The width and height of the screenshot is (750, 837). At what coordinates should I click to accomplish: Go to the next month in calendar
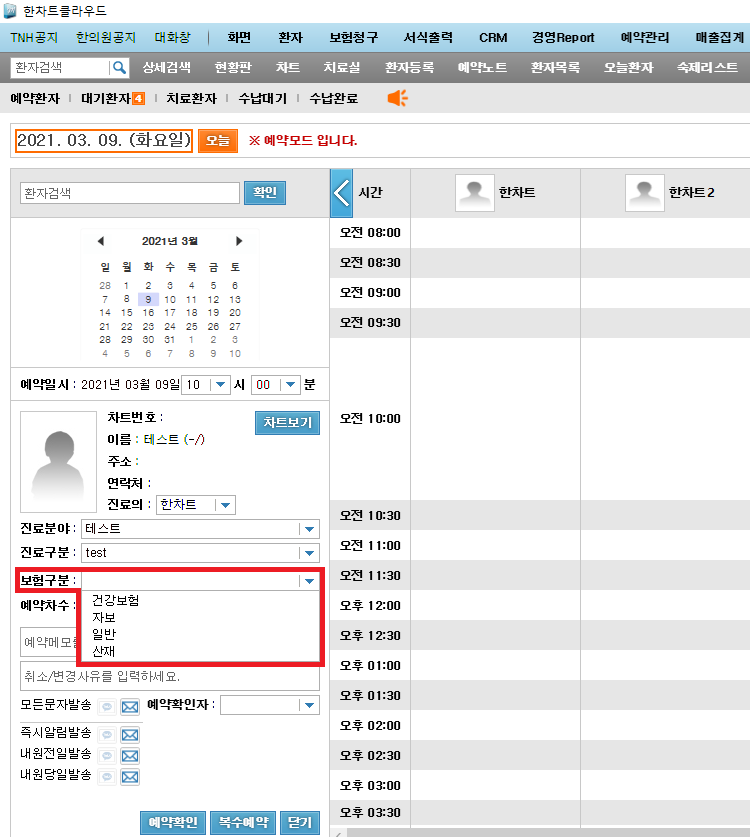(239, 241)
